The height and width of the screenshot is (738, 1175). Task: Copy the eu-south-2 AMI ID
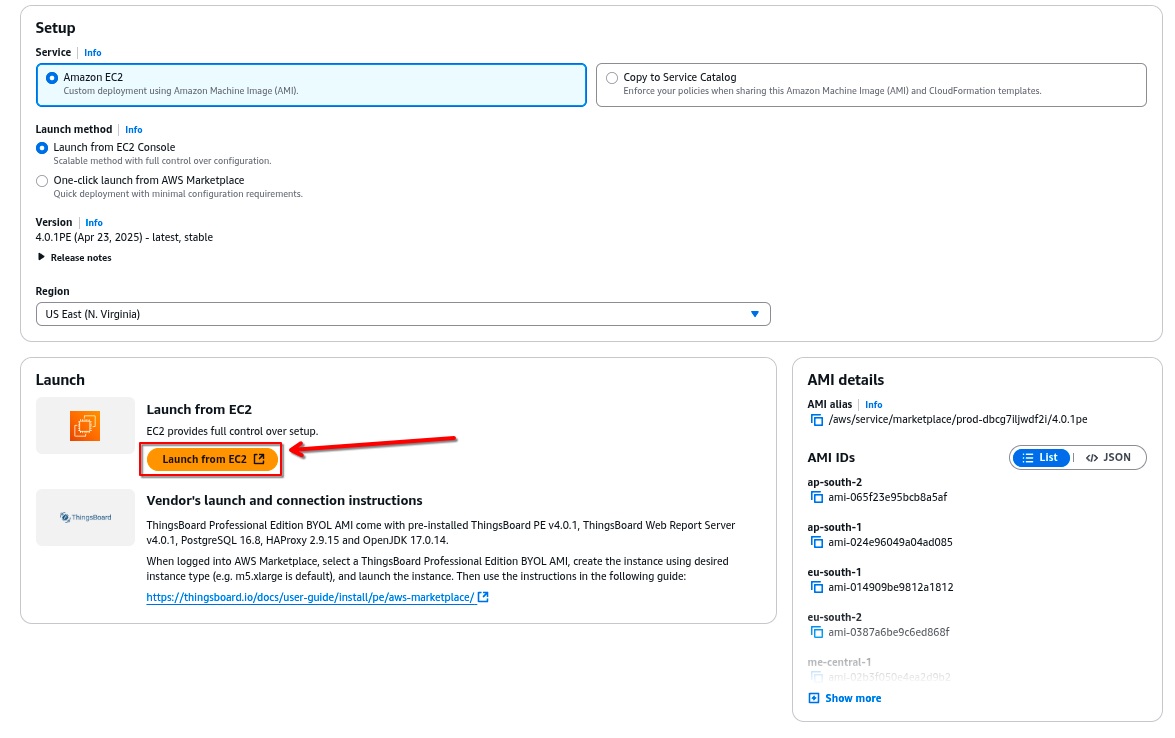click(816, 632)
